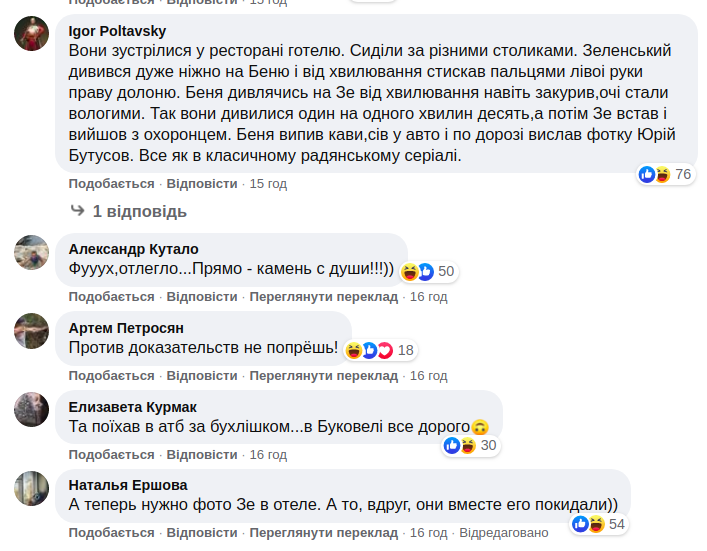
Task: View translation of Александр Кутало's comment
Action: pyautogui.click(x=323, y=297)
